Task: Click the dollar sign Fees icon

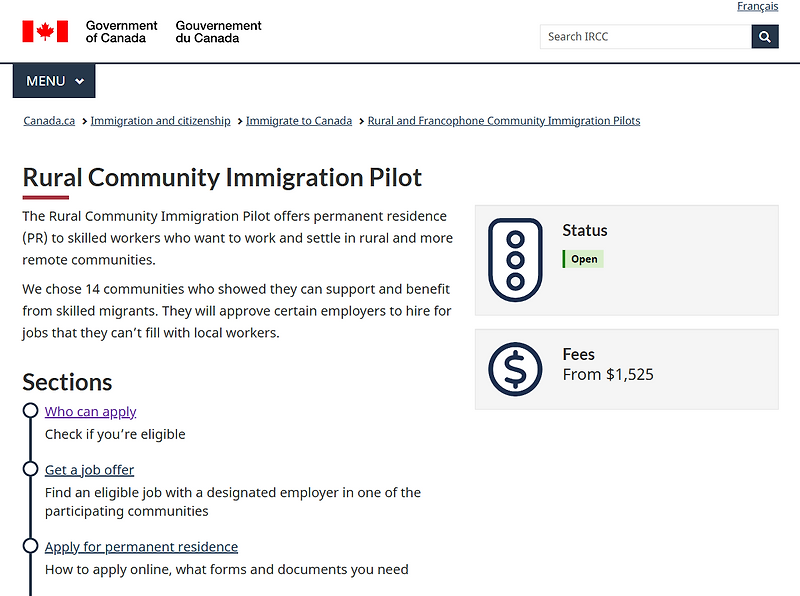Action: [x=515, y=368]
